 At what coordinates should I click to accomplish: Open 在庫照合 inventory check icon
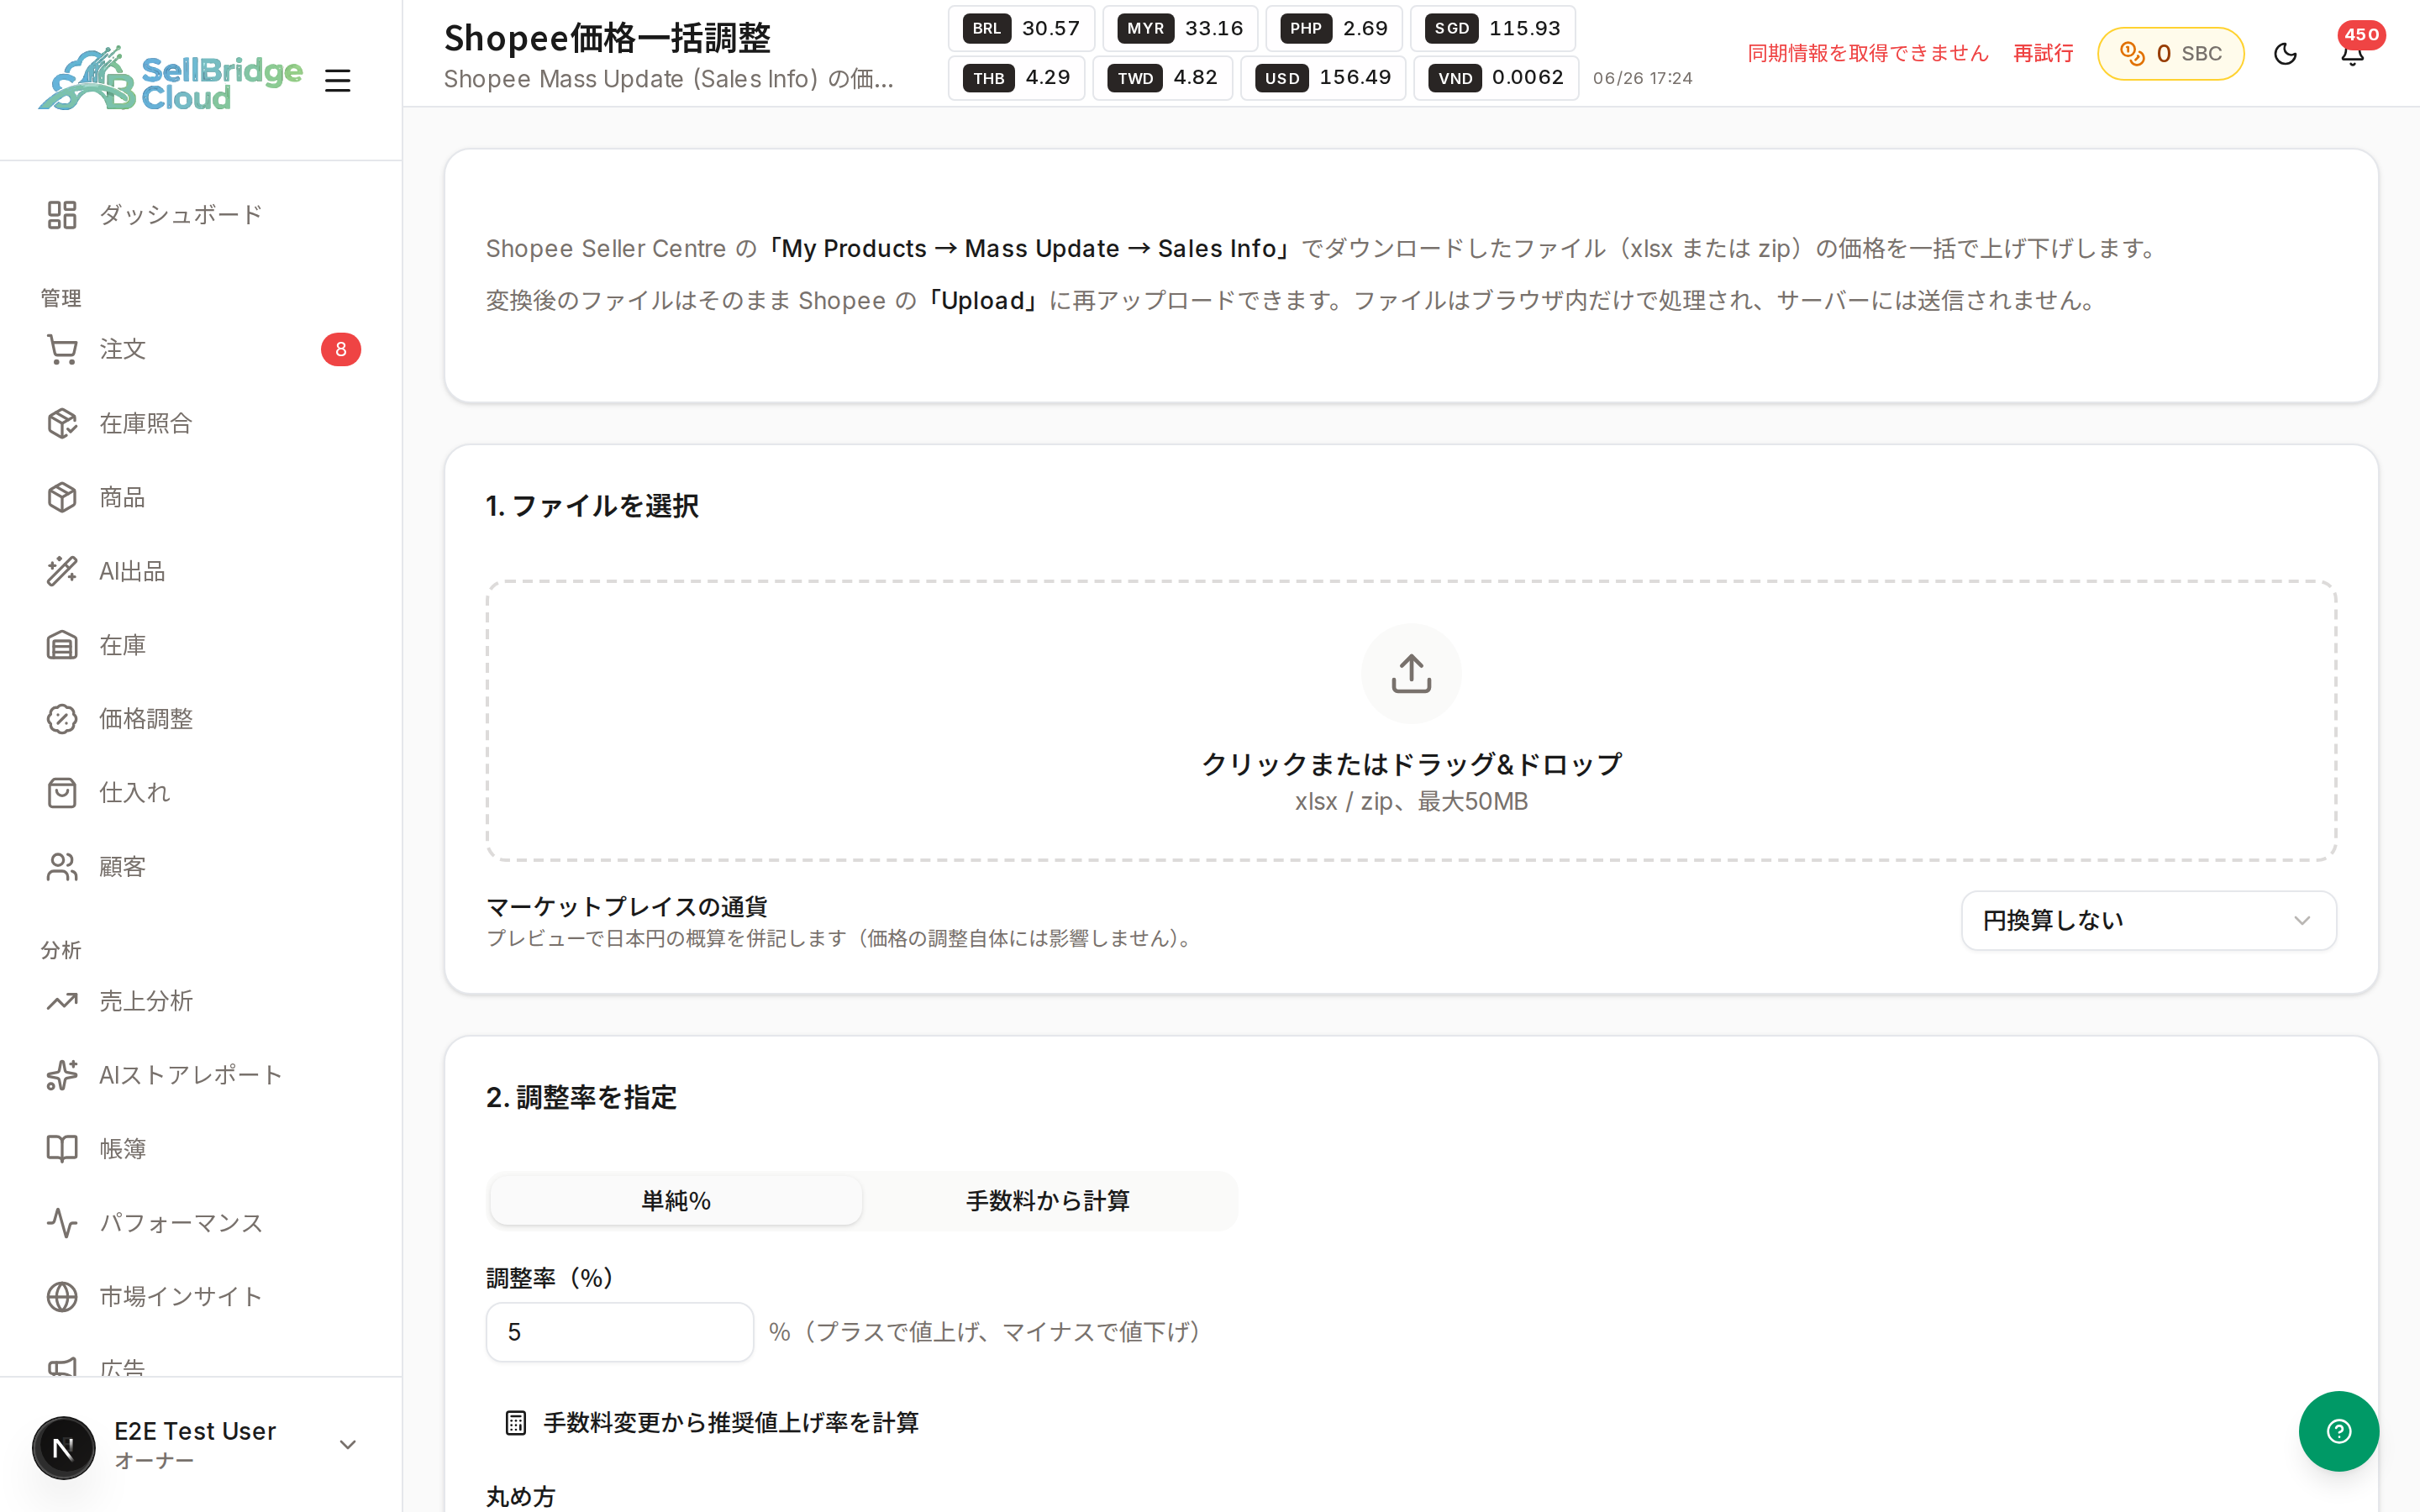[62, 423]
